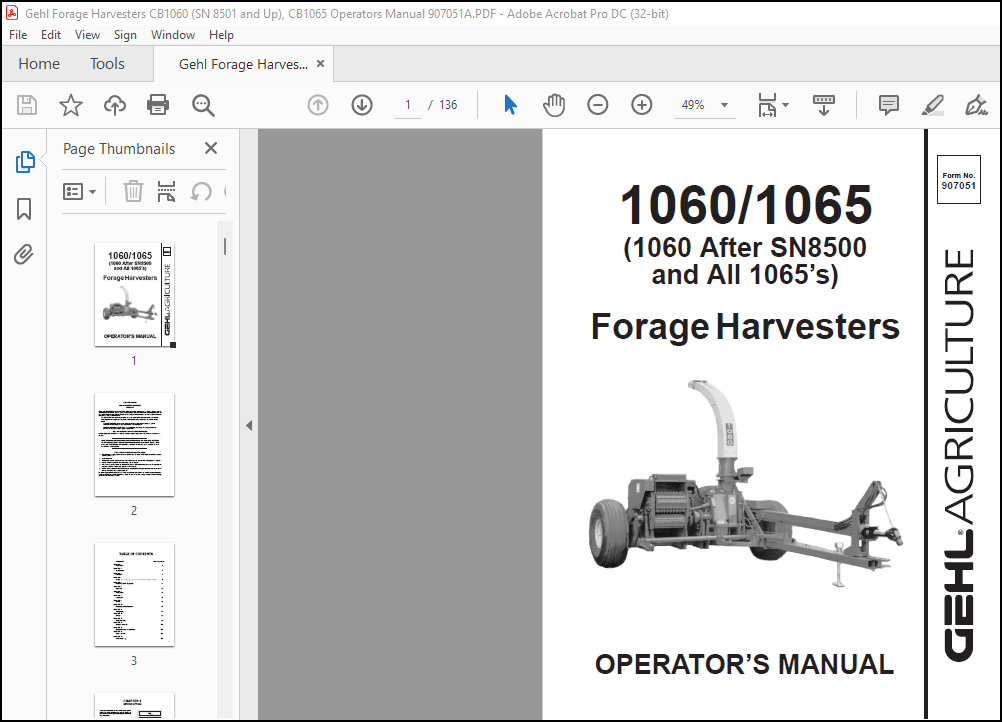Select page 1 thumbnail
This screenshot has width=1002, height=722.
pyautogui.click(x=134, y=295)
